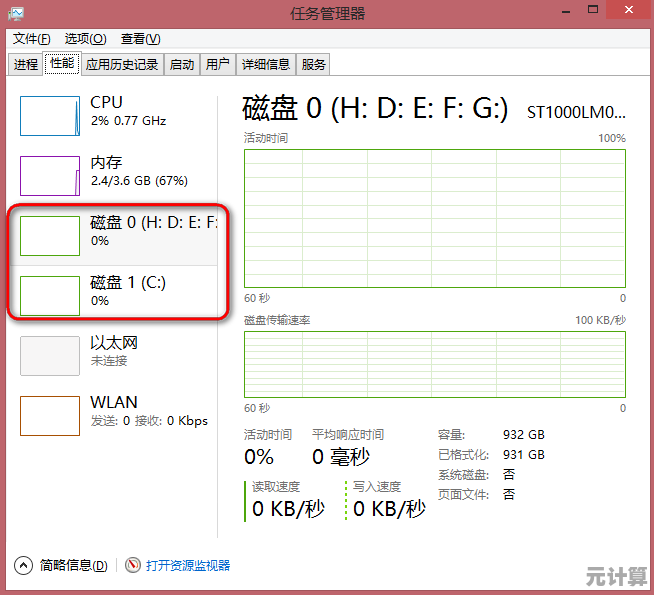Screen dimensions: 654x595
Task: Click the 页面文件 否 value
Action: coord(509,495)
